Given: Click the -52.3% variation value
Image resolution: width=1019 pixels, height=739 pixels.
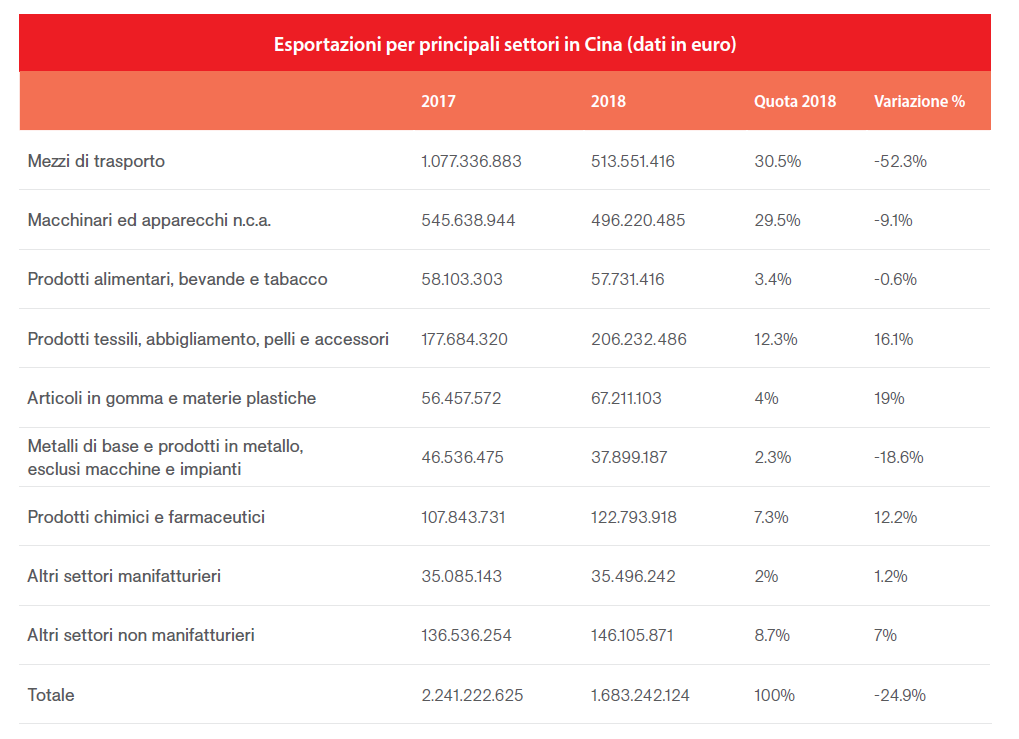Looking at the screenshot, I should coord(900,161).
